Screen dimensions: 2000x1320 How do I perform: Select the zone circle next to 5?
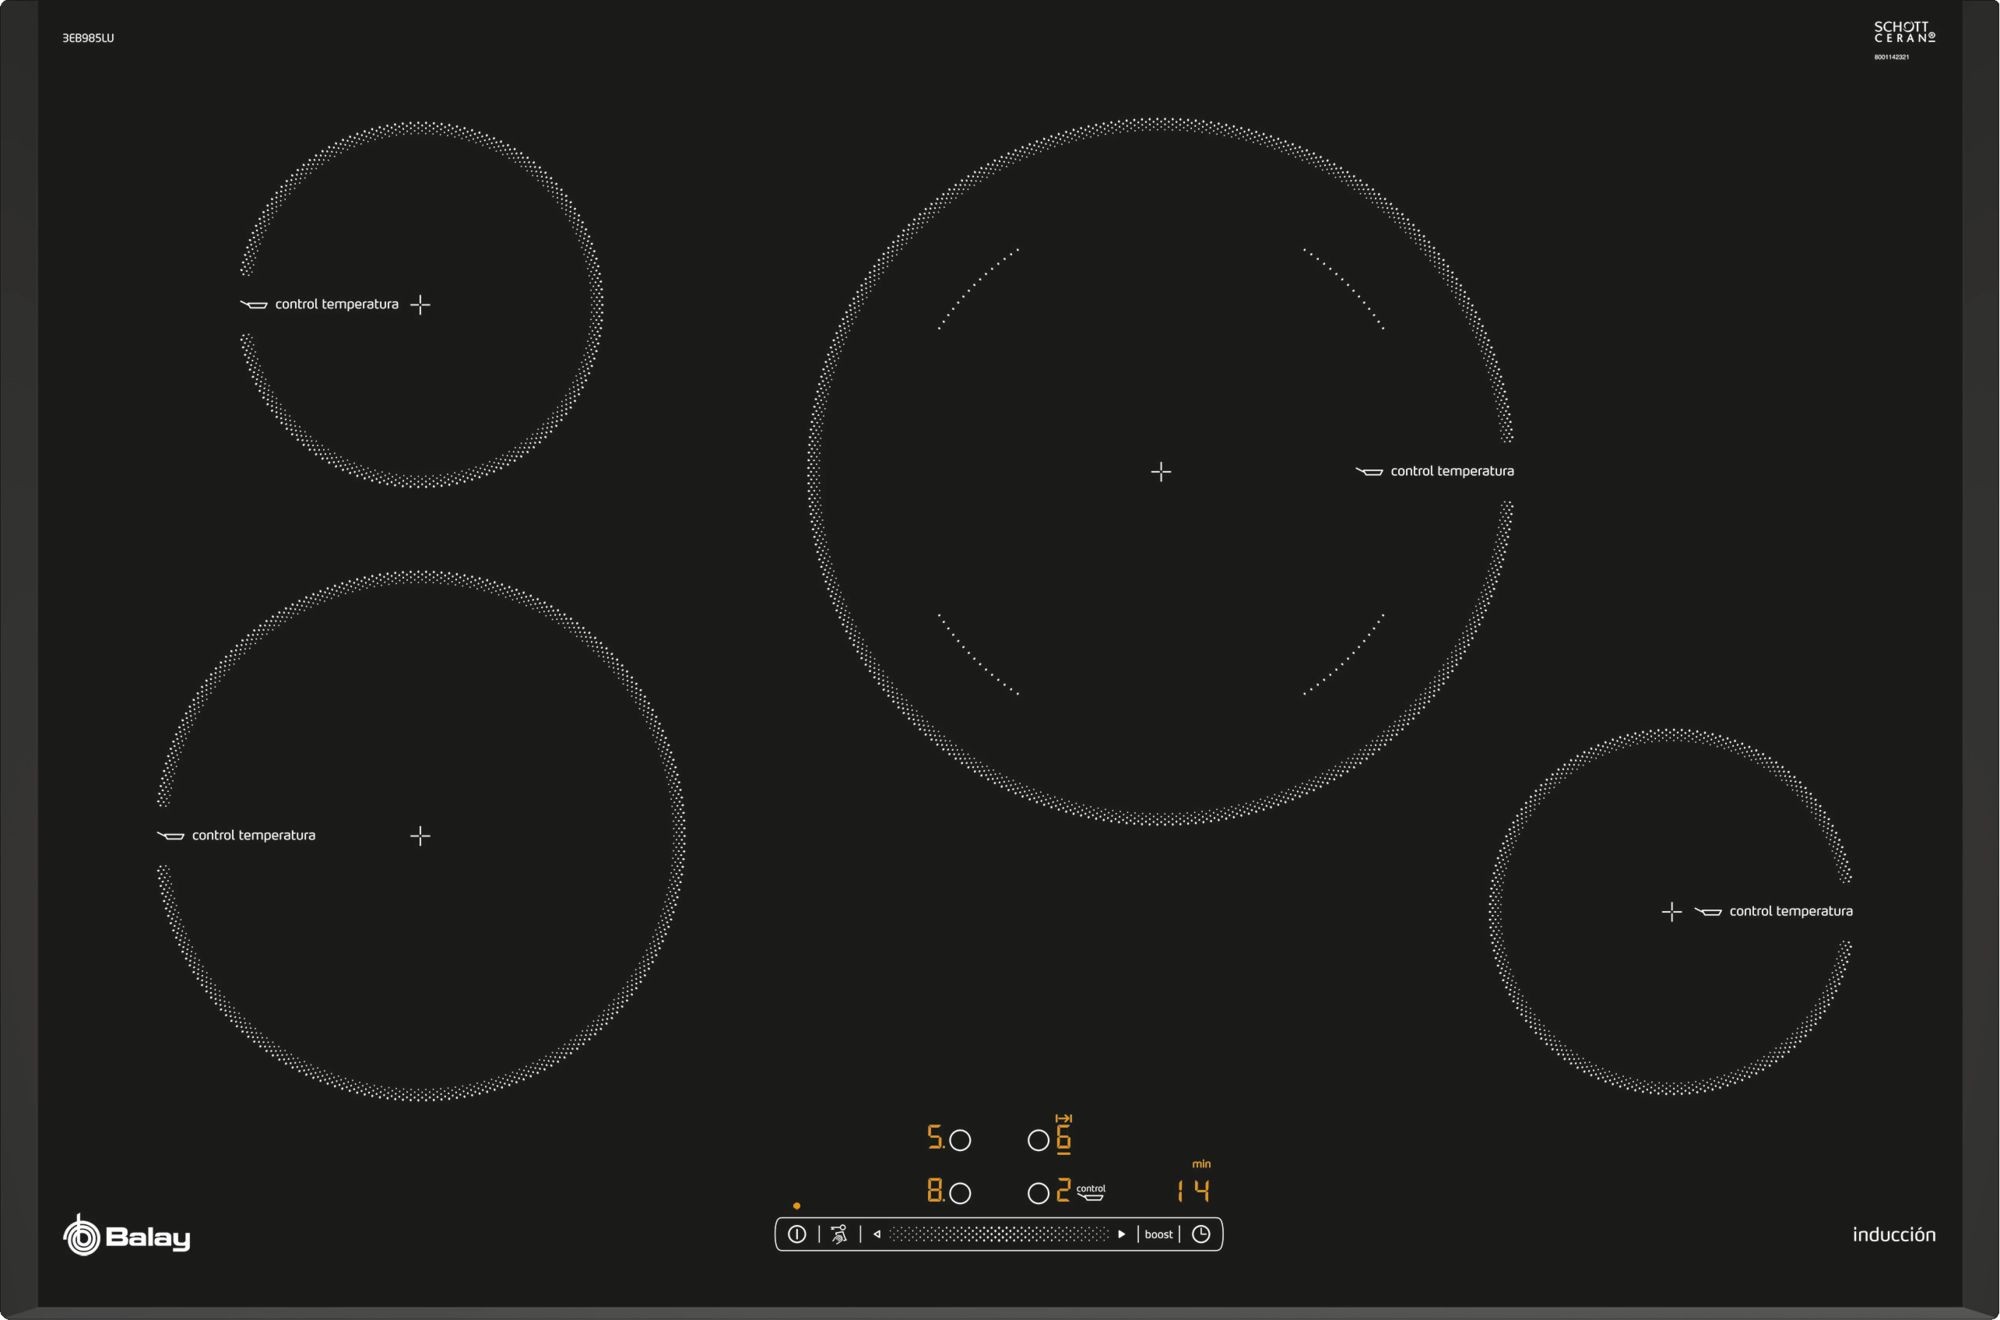click(x=960, y=1140)
